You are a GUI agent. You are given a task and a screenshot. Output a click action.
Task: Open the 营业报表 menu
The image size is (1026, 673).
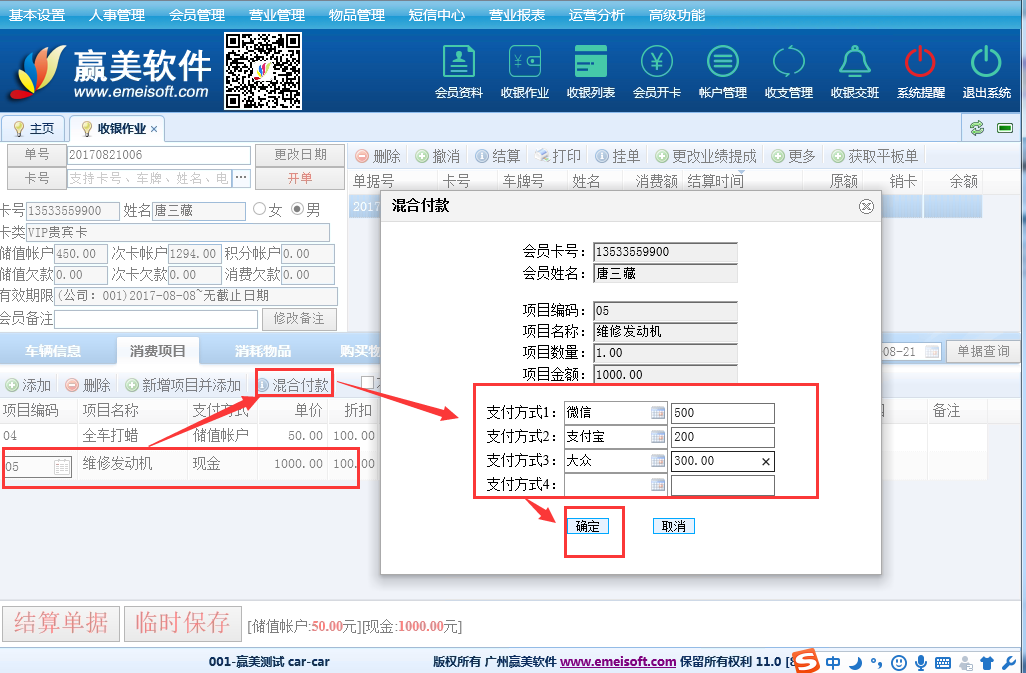coord(517,15)
